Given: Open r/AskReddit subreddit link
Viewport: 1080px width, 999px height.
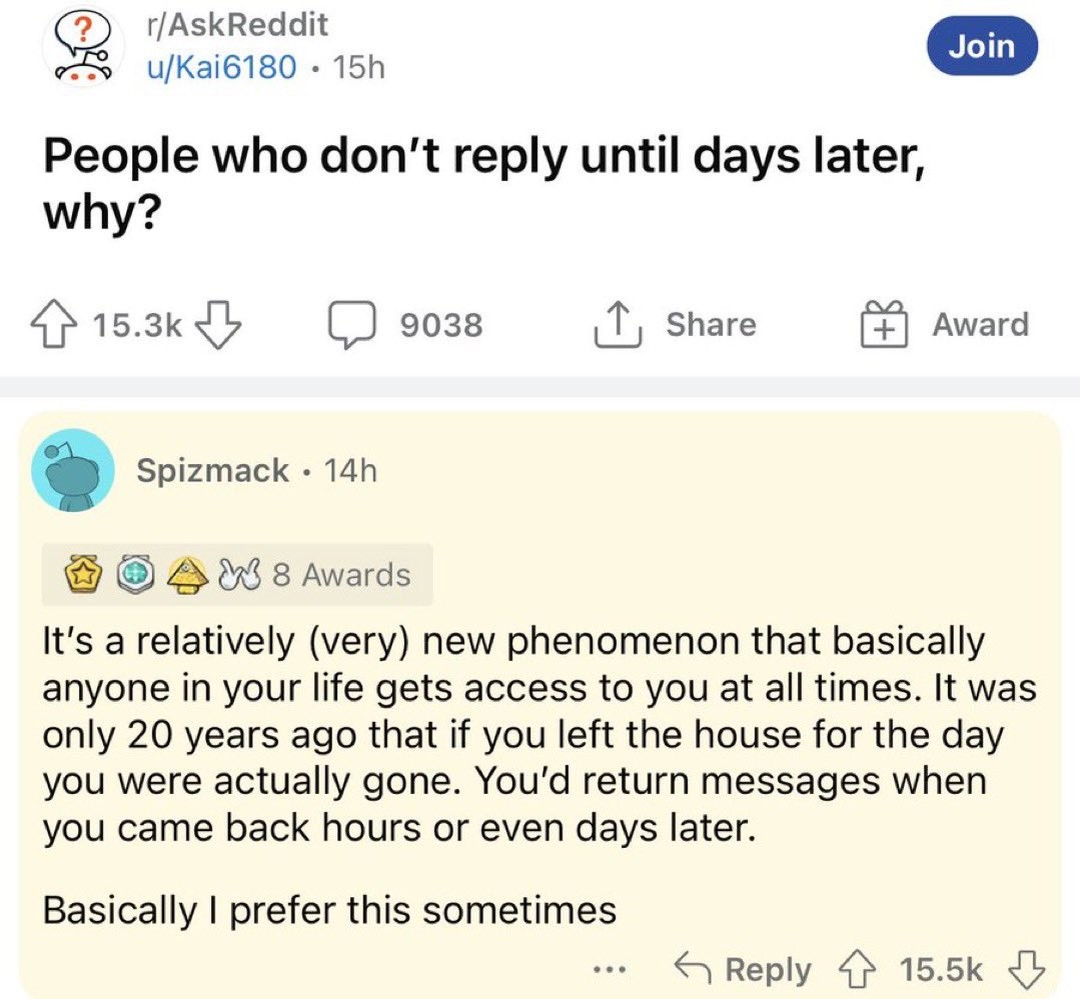Looking at the screenshot, I should pyautogui.click(x=236, y=24).
